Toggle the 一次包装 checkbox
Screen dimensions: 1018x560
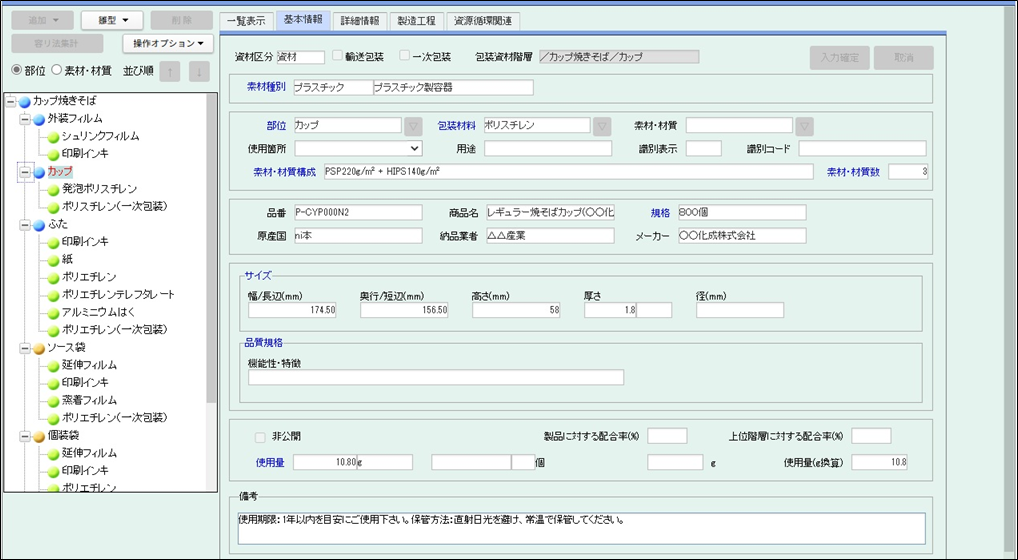(405, 57)
